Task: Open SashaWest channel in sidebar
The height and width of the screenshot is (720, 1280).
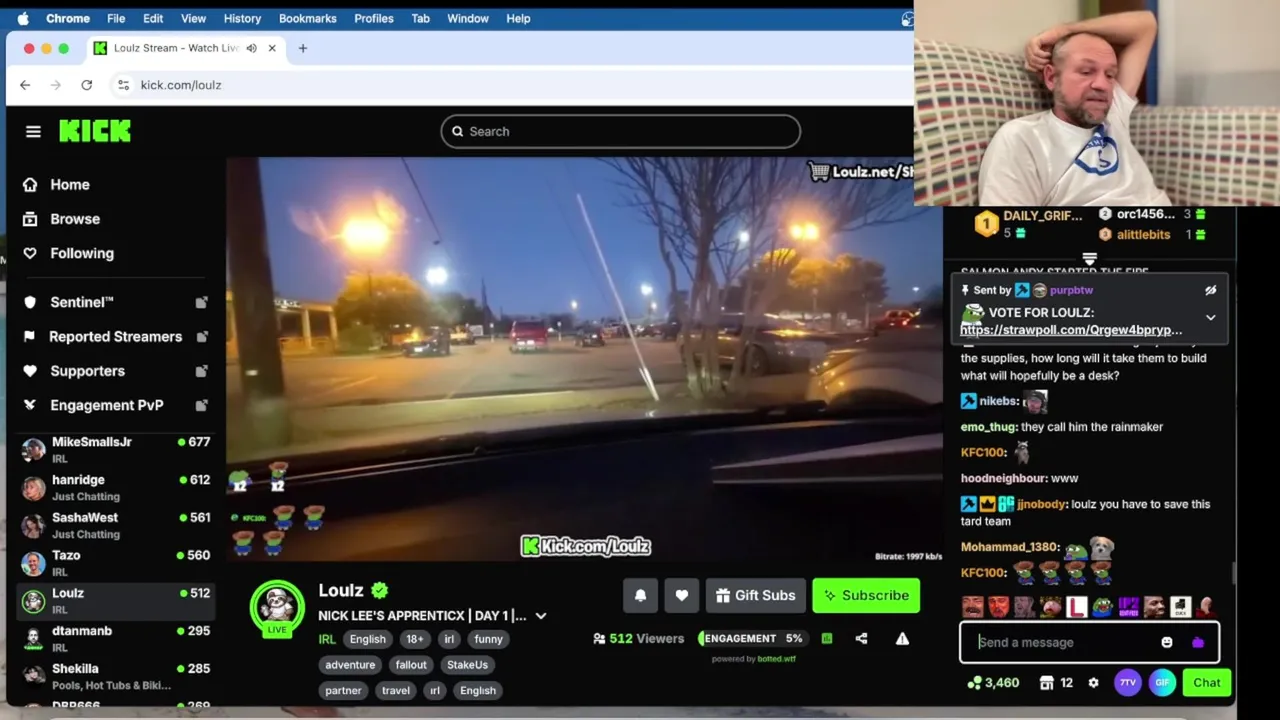Action: tap(116, 525)
